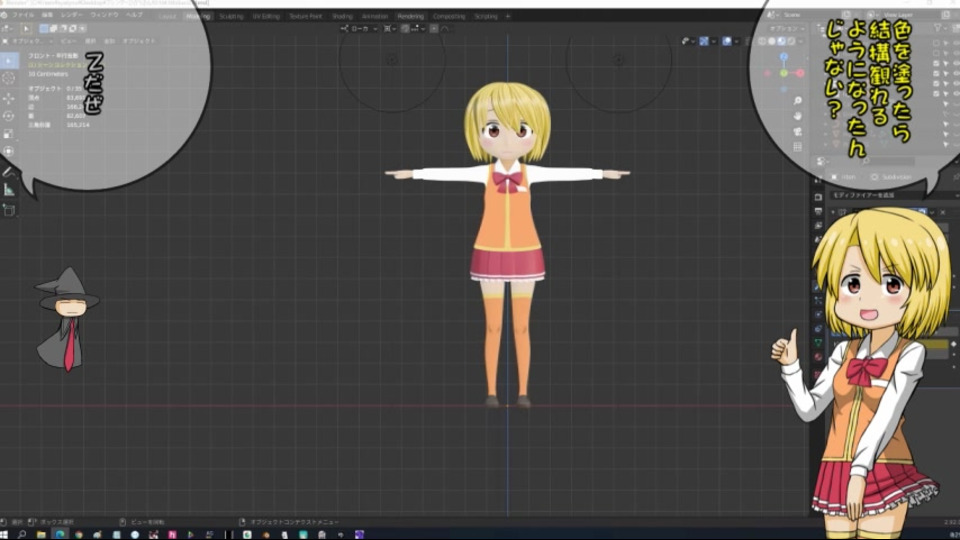Switch to the Texture Paint workspace tab
960x540 pixels.
point(306,17)
